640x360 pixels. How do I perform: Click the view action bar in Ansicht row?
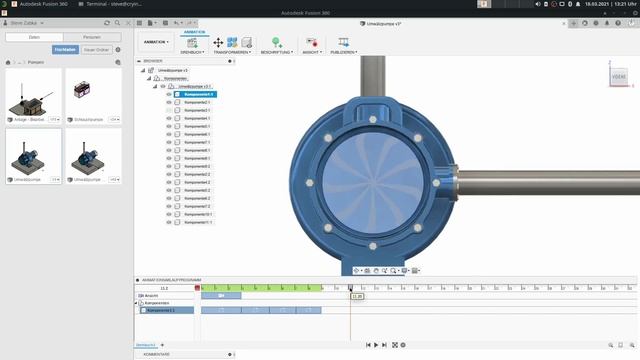pos(221,296)
